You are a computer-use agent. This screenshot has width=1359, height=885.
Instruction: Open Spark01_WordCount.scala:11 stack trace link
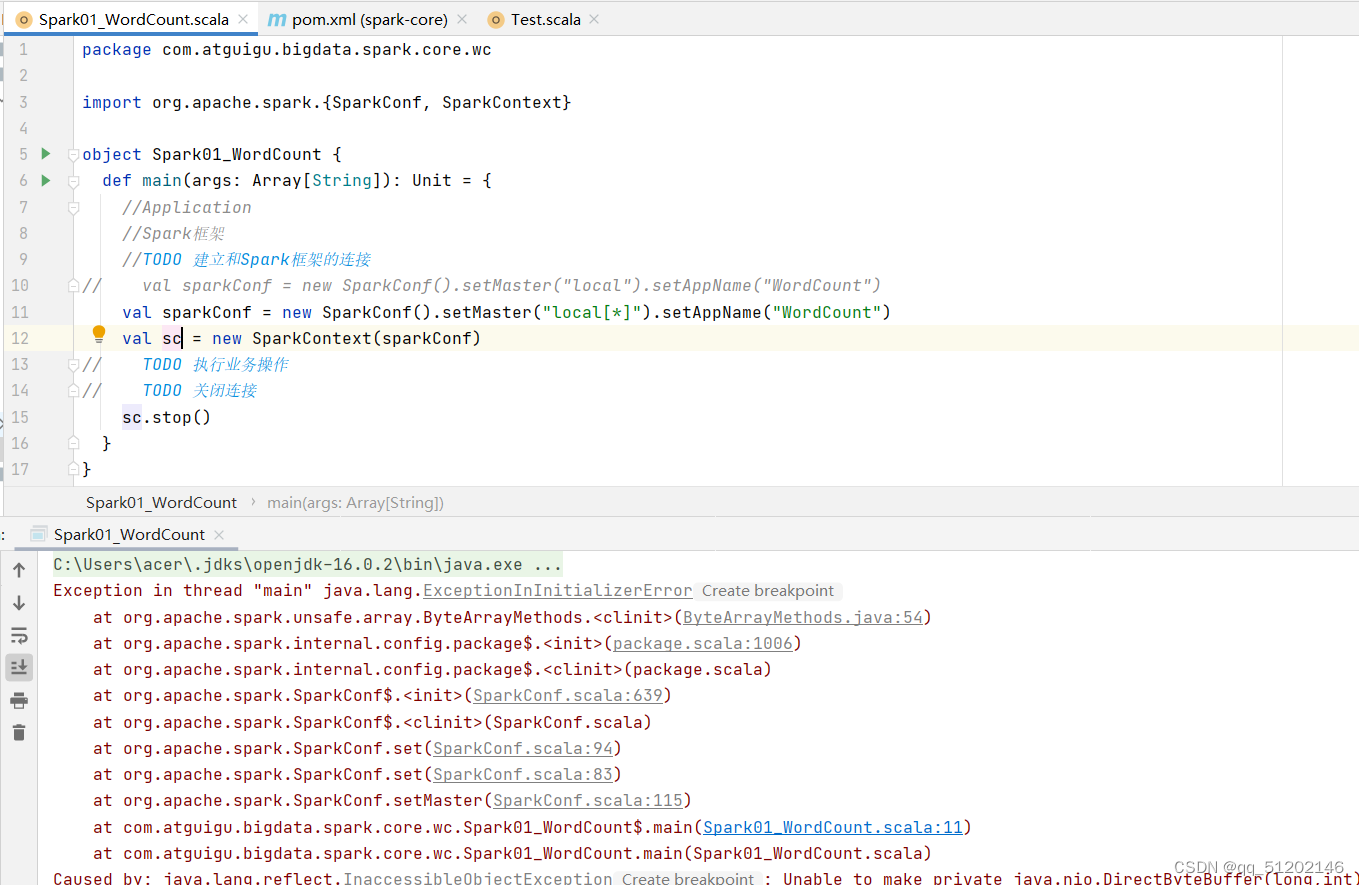tap(834, 826)
